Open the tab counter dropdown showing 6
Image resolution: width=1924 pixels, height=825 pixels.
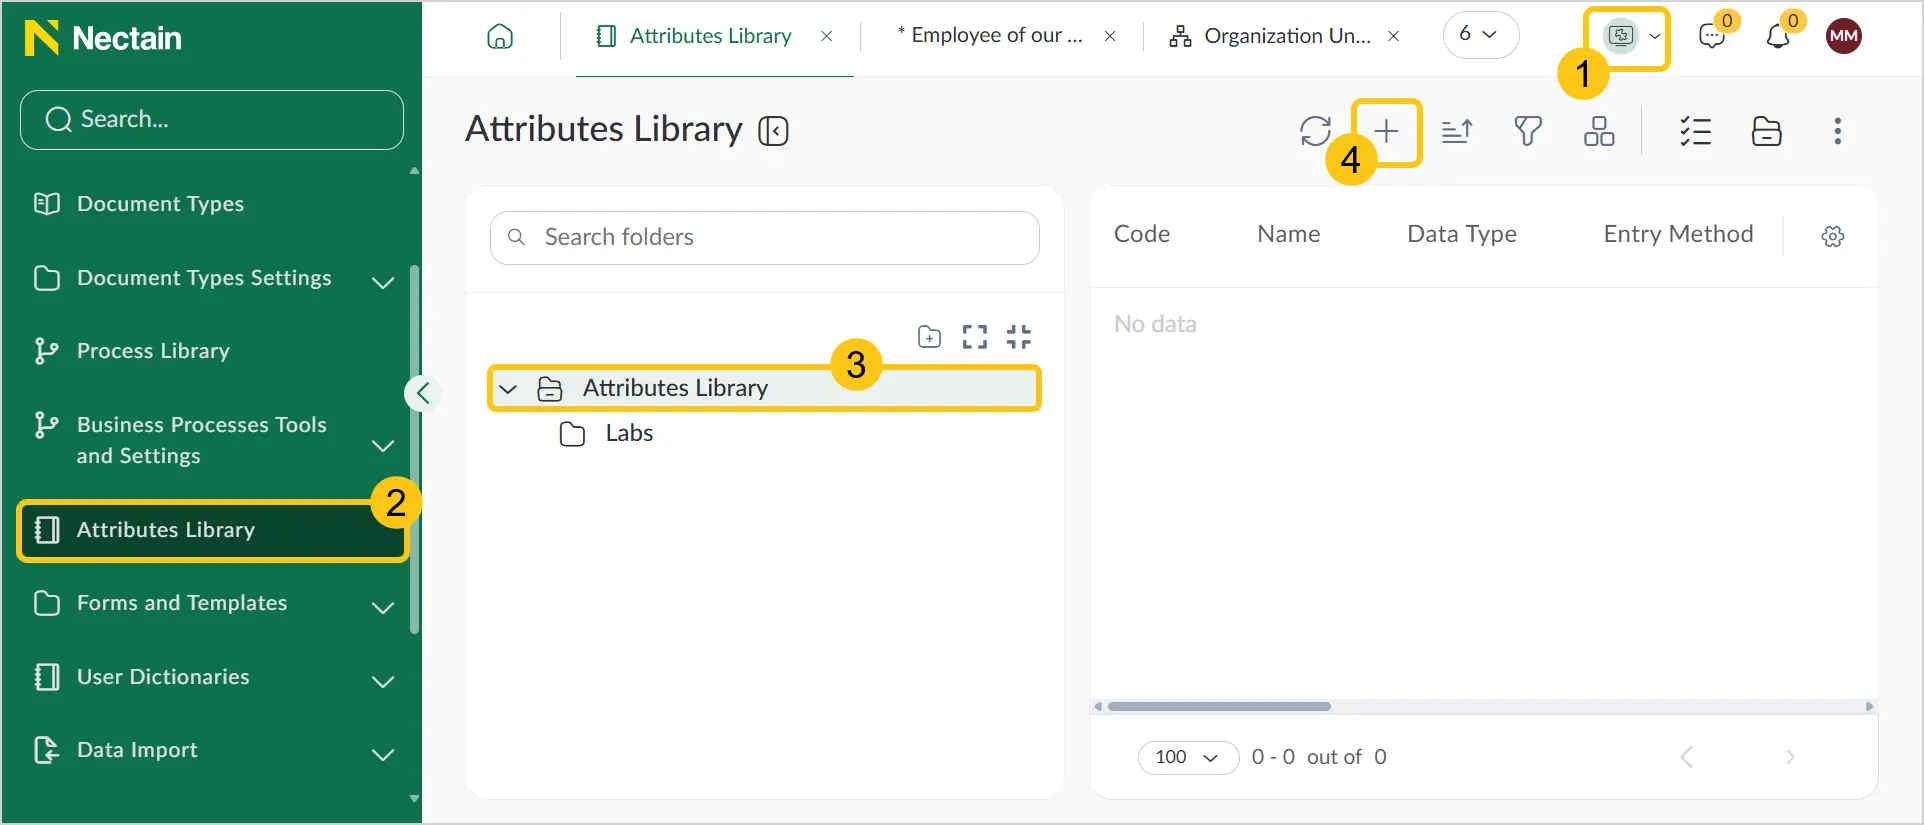point(1480,35)
